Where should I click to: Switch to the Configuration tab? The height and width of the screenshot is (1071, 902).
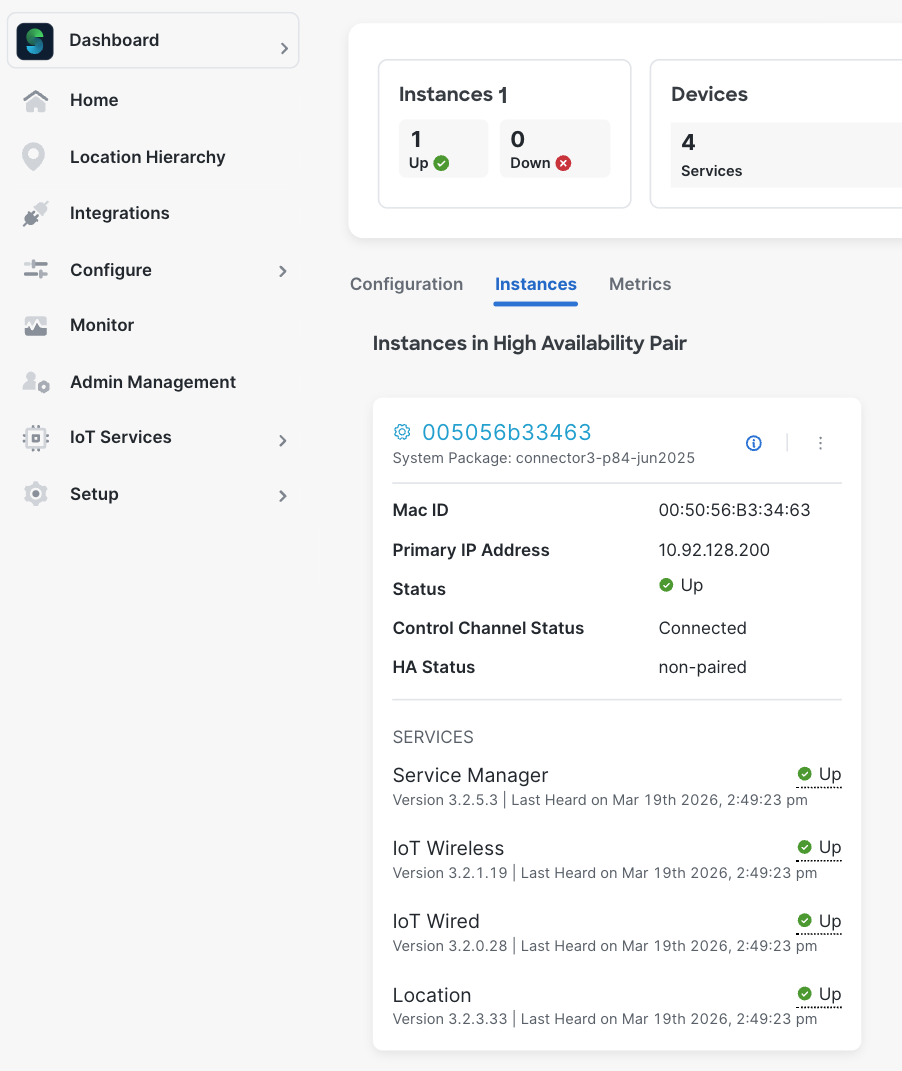pyautogui.click(x=406, y=284)
